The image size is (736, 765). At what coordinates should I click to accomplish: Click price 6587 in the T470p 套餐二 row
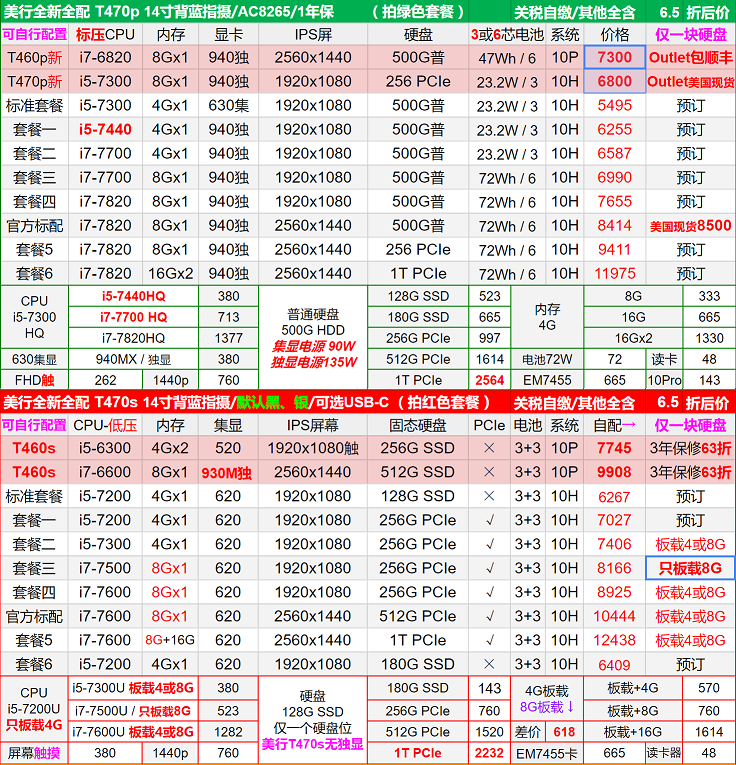pos(615,153)
